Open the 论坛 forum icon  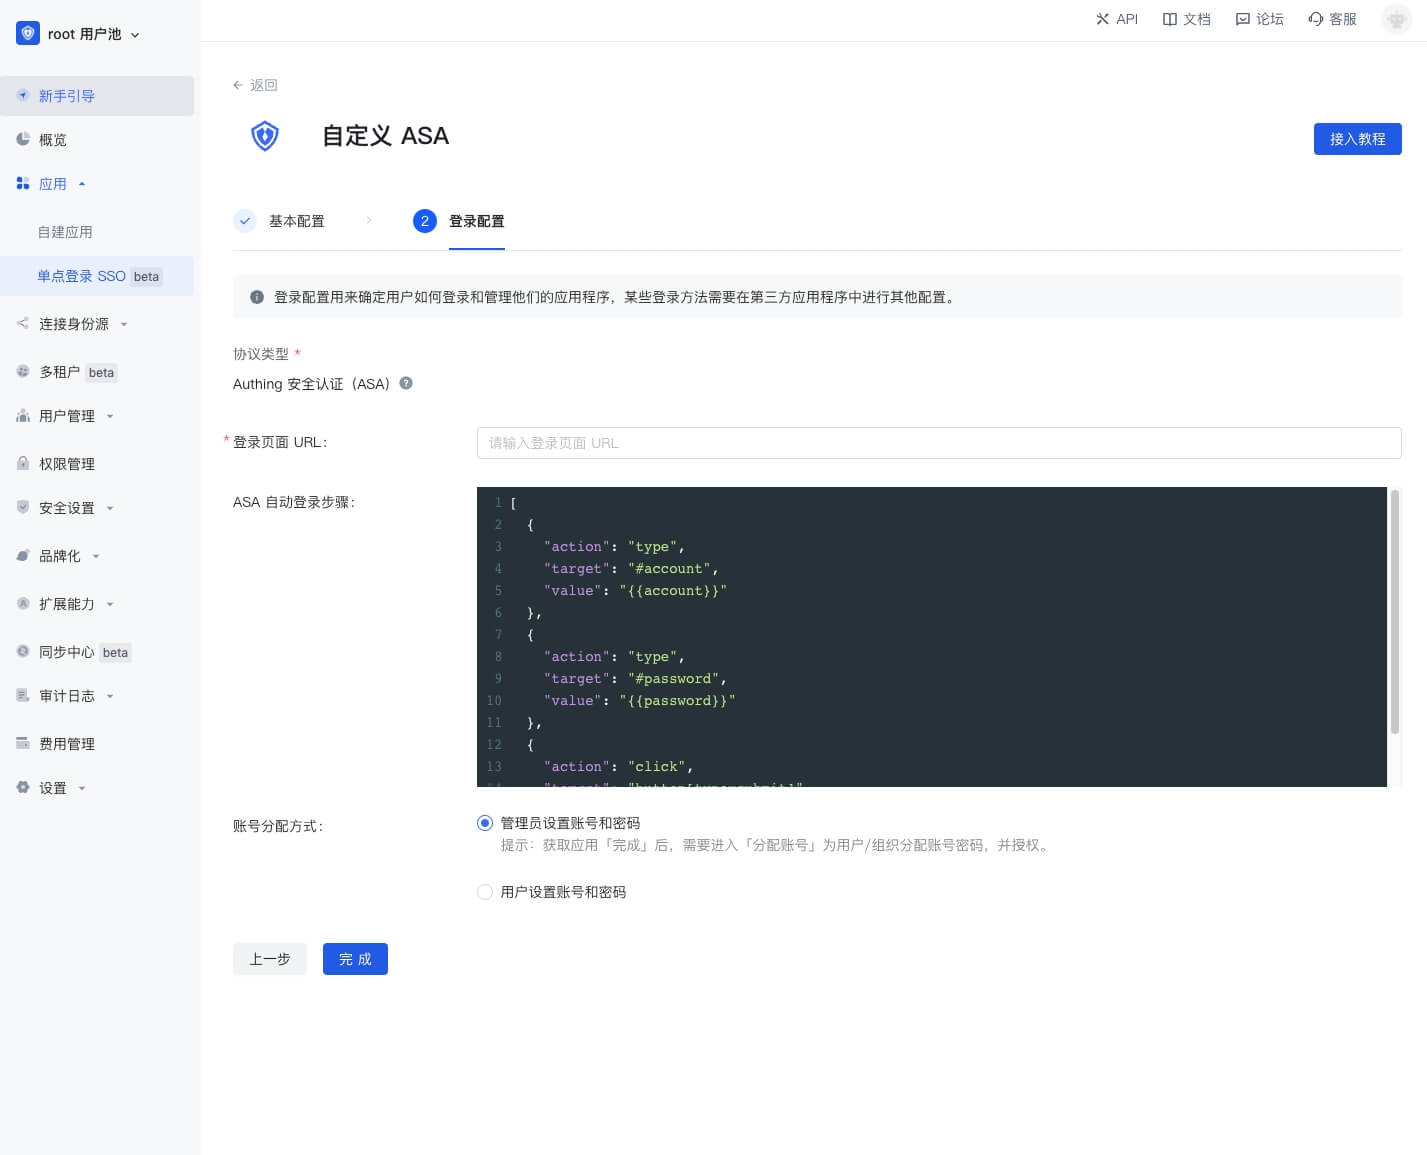[x=1242, y=19]
